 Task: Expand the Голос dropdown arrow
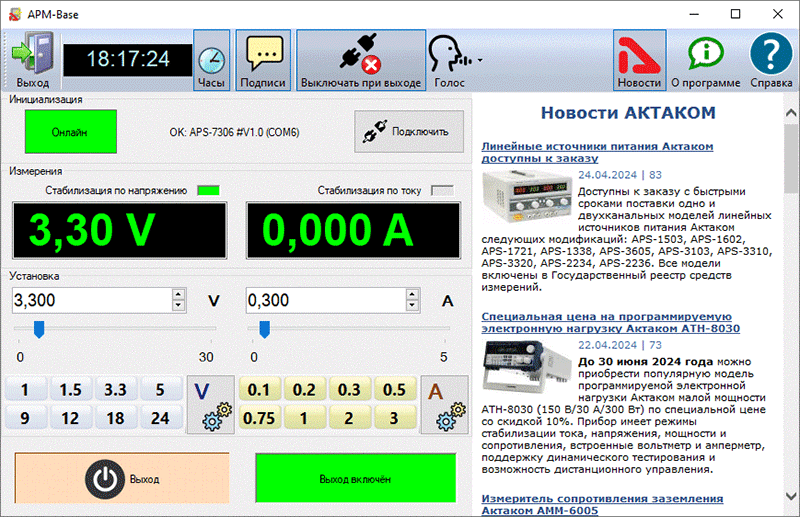click(x=480, y=60)
